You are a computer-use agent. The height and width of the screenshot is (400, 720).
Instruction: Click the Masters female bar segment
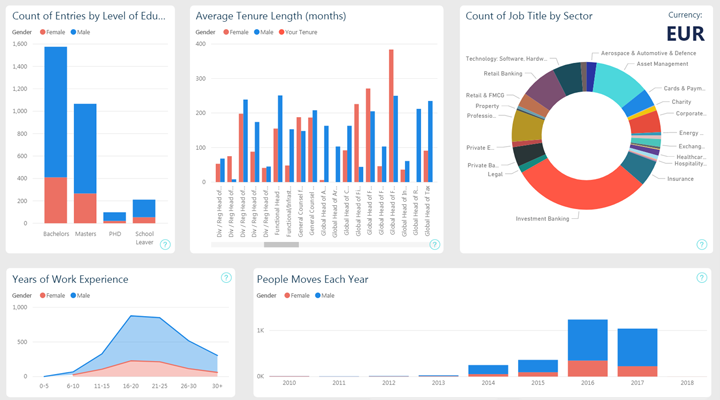[x=85, y=207]
